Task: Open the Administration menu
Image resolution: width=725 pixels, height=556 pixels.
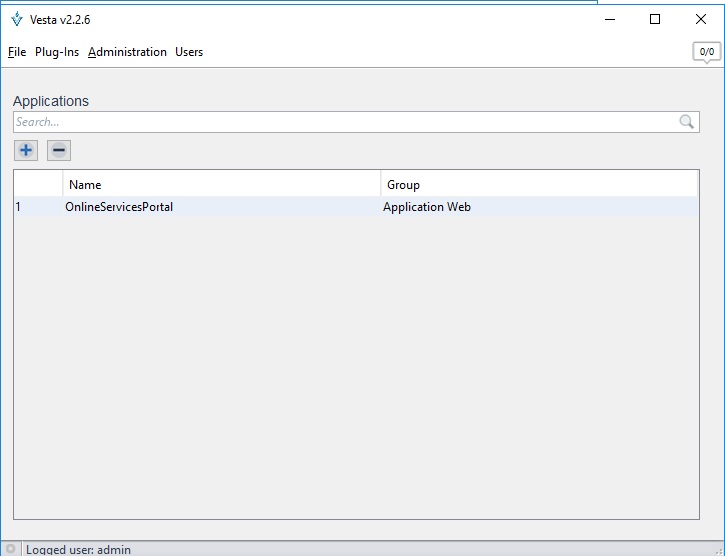Action: [127, 52]
